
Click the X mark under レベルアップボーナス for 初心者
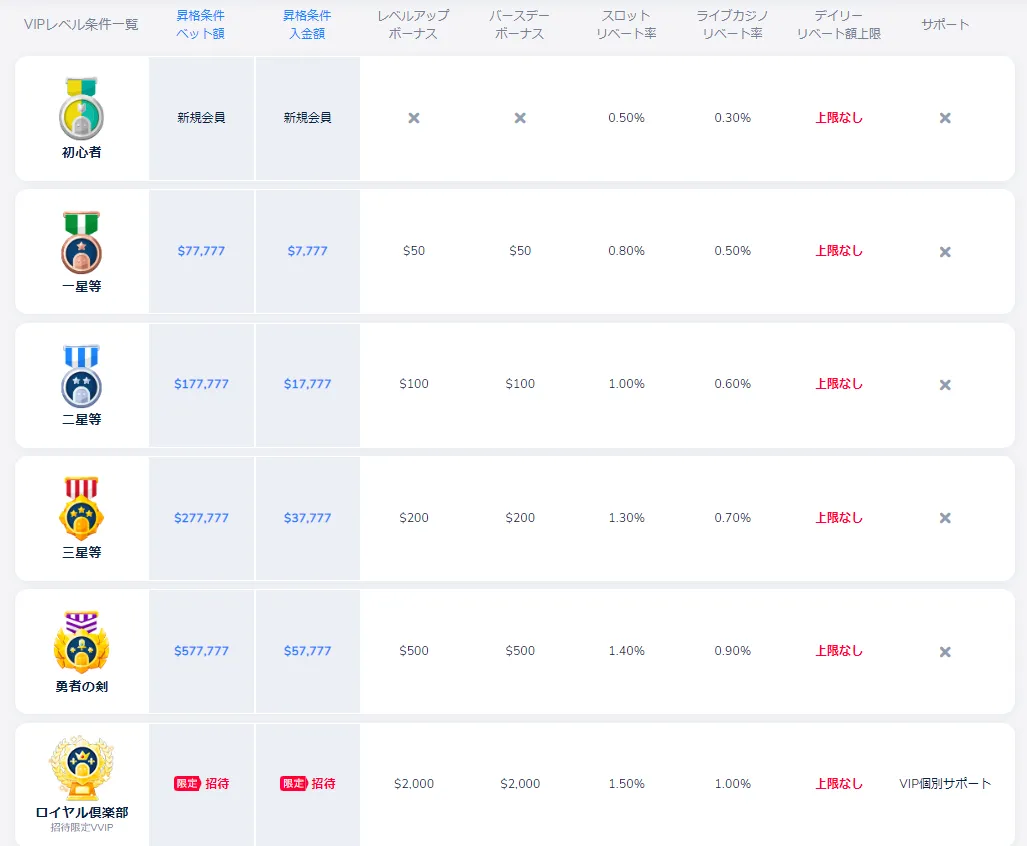tap(414, 118)
